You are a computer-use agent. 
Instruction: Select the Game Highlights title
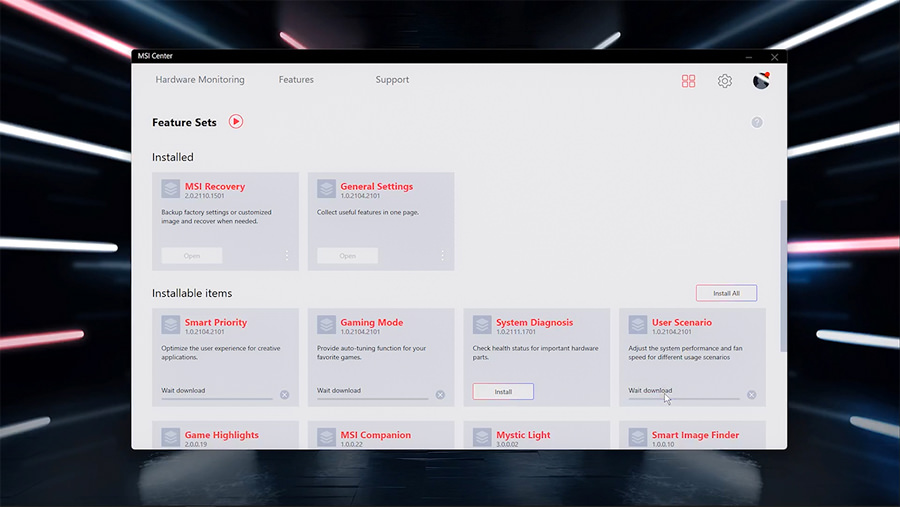[x=222, y=435]
